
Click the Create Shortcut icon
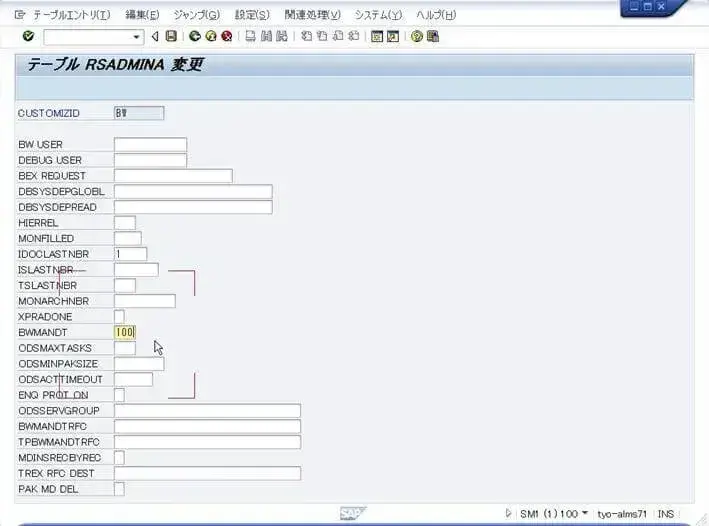(393, 37)
